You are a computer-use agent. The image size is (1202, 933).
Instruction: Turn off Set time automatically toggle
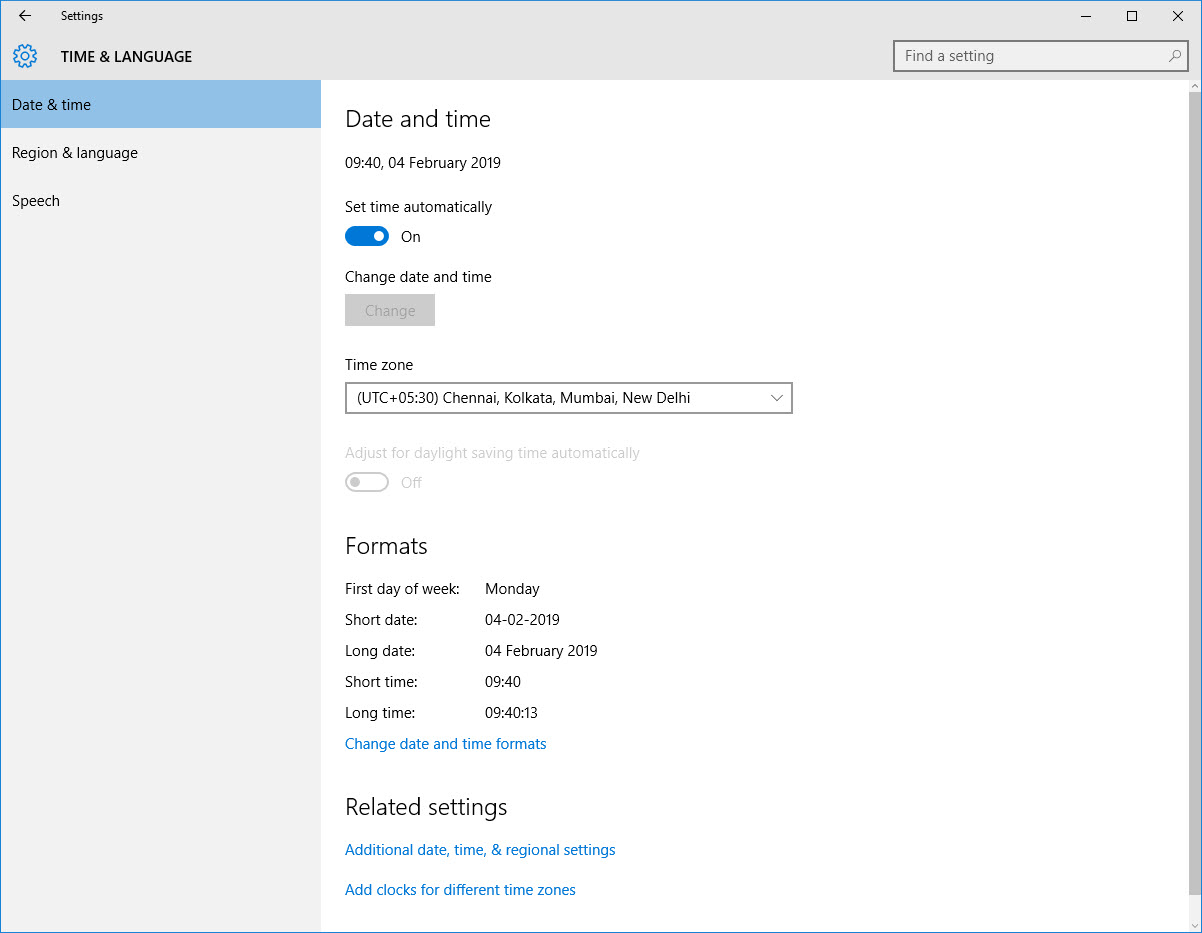tap(367, 236)
